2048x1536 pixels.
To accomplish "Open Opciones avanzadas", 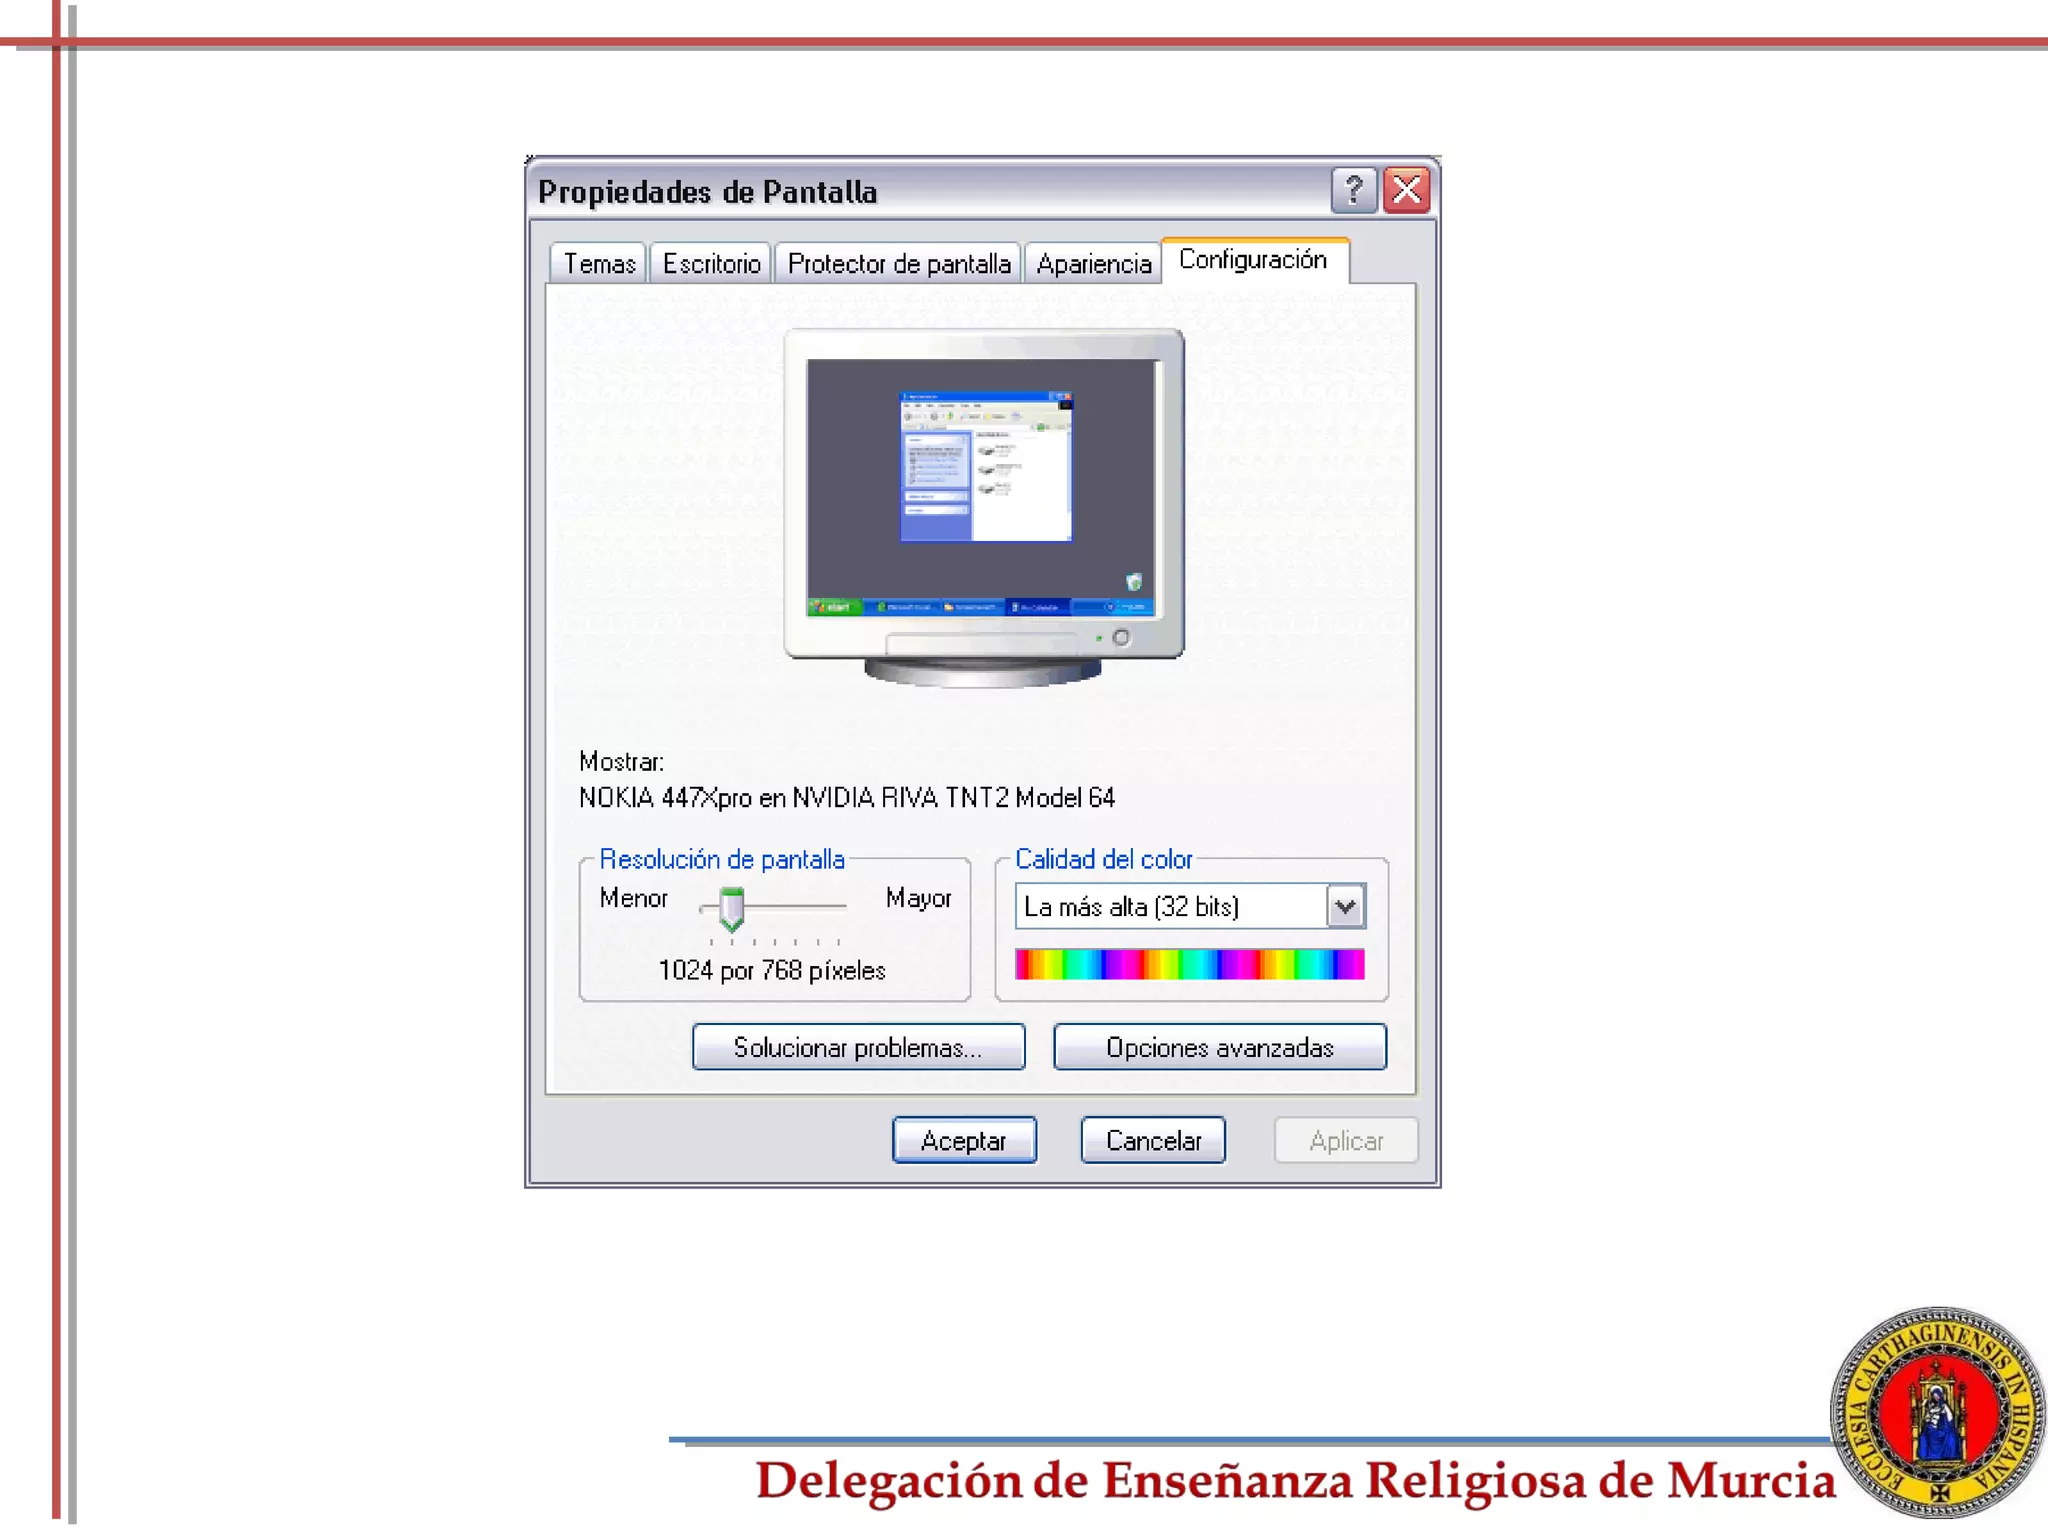I will click(x=1219, y=1047).
